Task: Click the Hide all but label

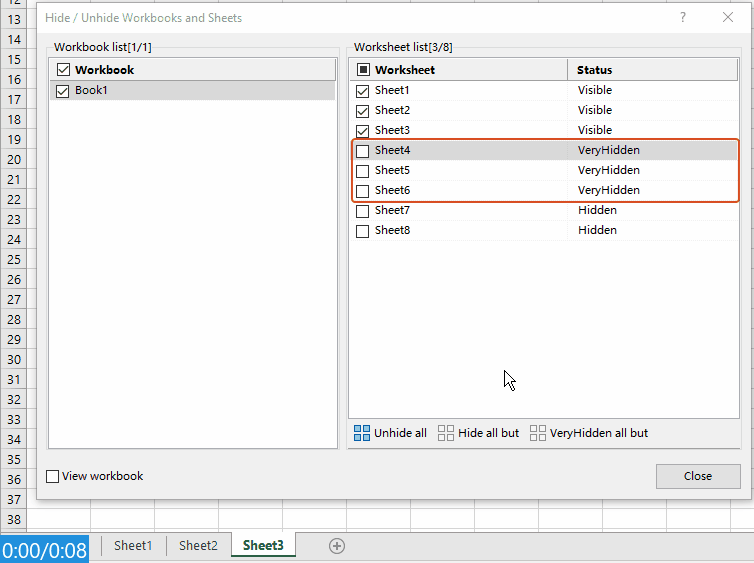Action: pyautogui.click(x=489, y=433)
